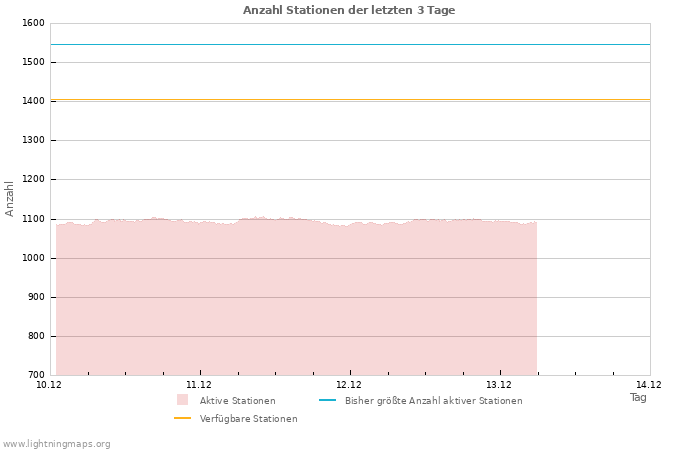This screenshot has height=450, width=700.
Task: Click the 14.12 date label on the x-axis
Action: [x=649, y=385]
